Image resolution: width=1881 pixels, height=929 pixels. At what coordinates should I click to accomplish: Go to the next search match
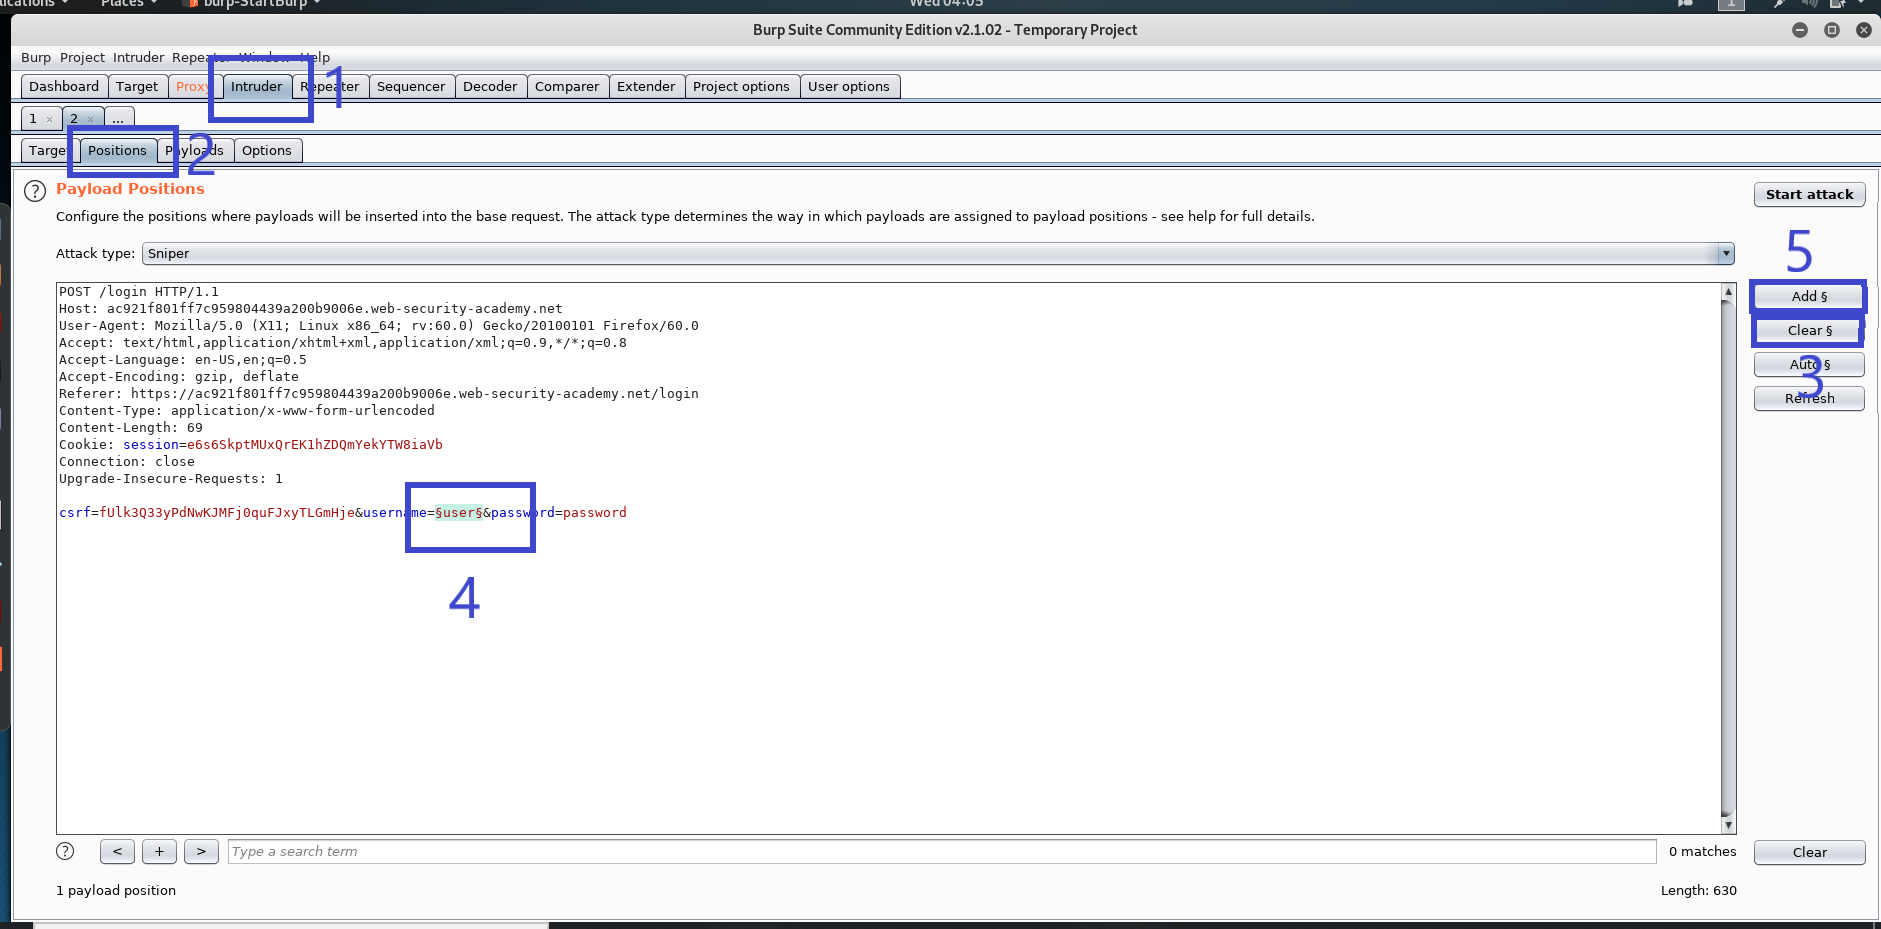click(x=201, y=852)
